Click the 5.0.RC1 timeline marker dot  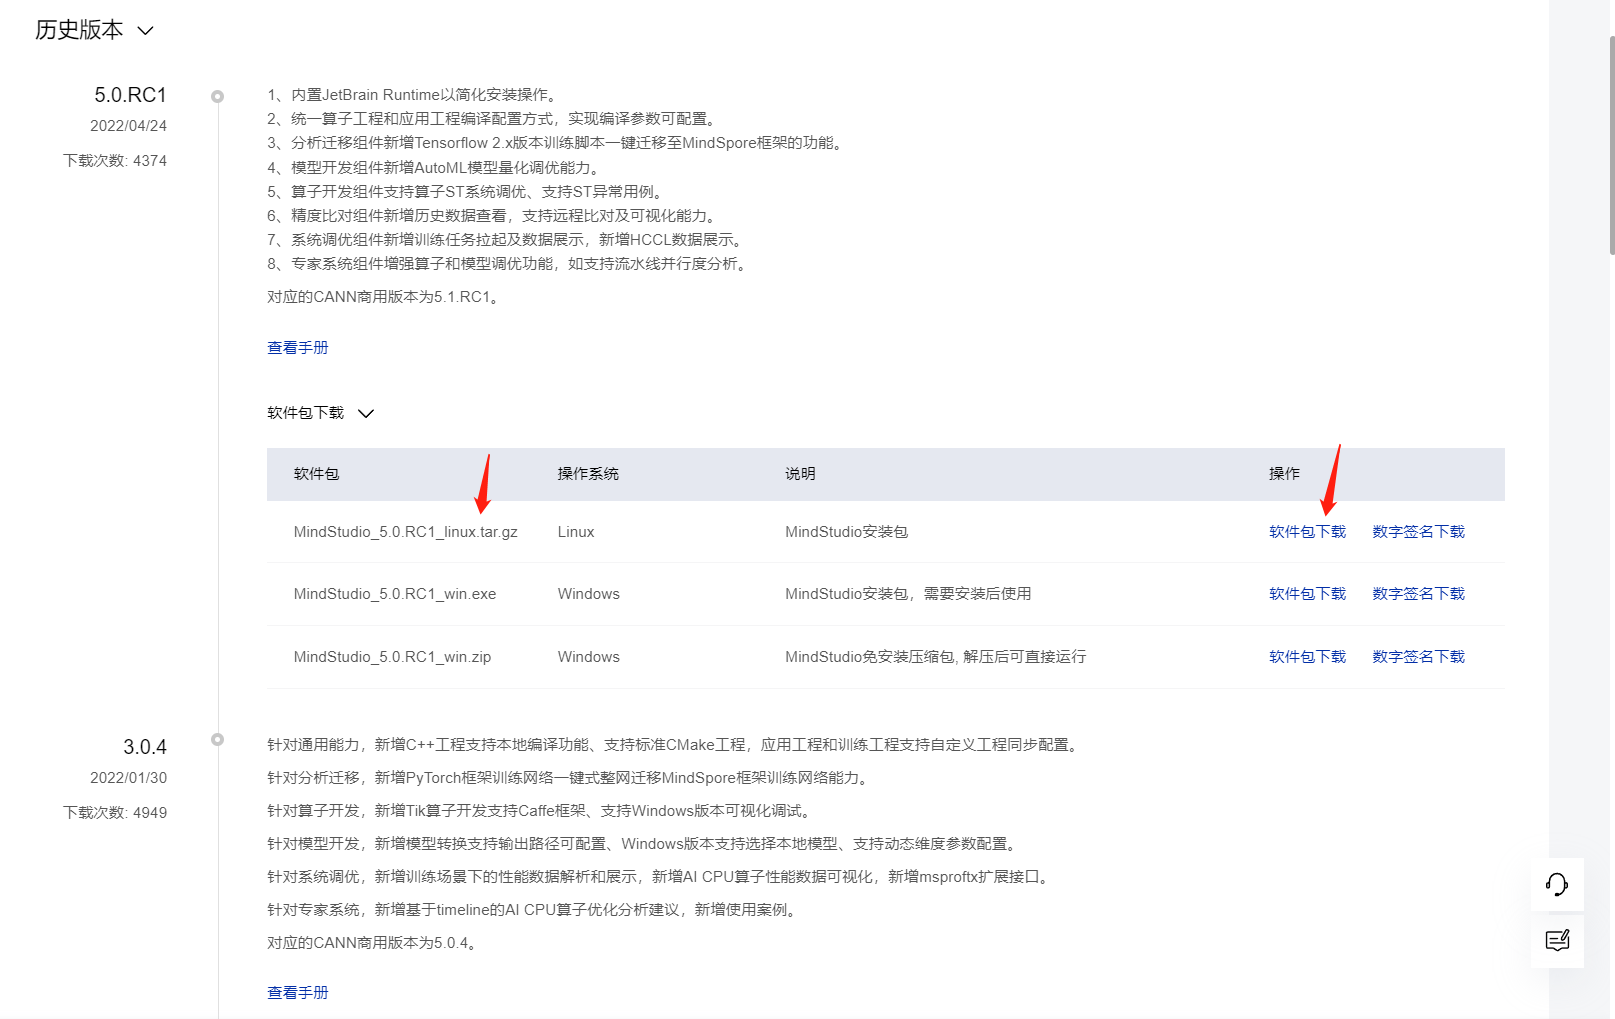[x=217, y=97]
